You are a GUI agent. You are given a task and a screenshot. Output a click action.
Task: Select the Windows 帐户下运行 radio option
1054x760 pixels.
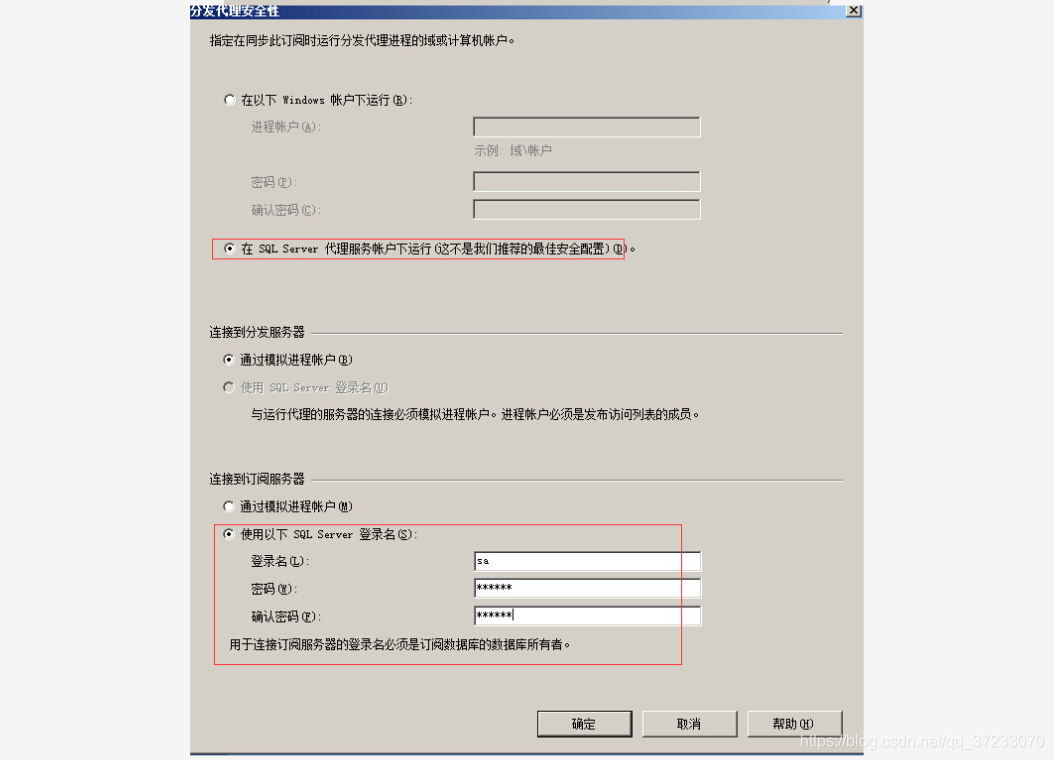[x=229, y=99]
